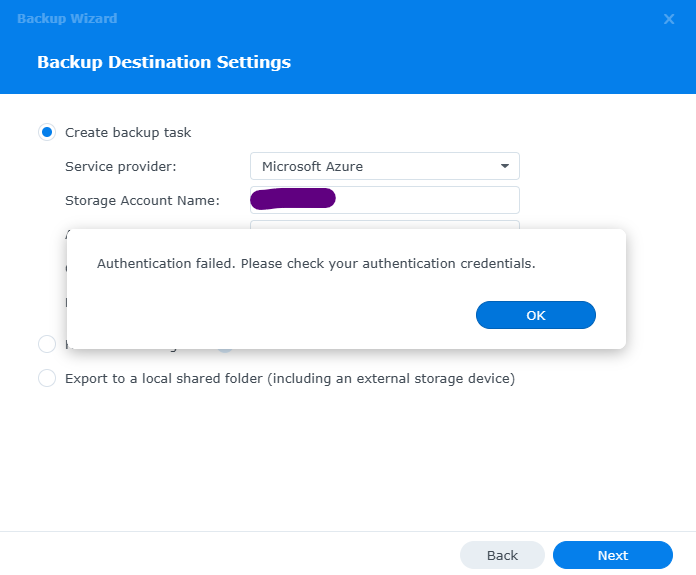Click the Export to a local shared folder label
This screenshot has width=696, height=575.
tap(289, 379)
